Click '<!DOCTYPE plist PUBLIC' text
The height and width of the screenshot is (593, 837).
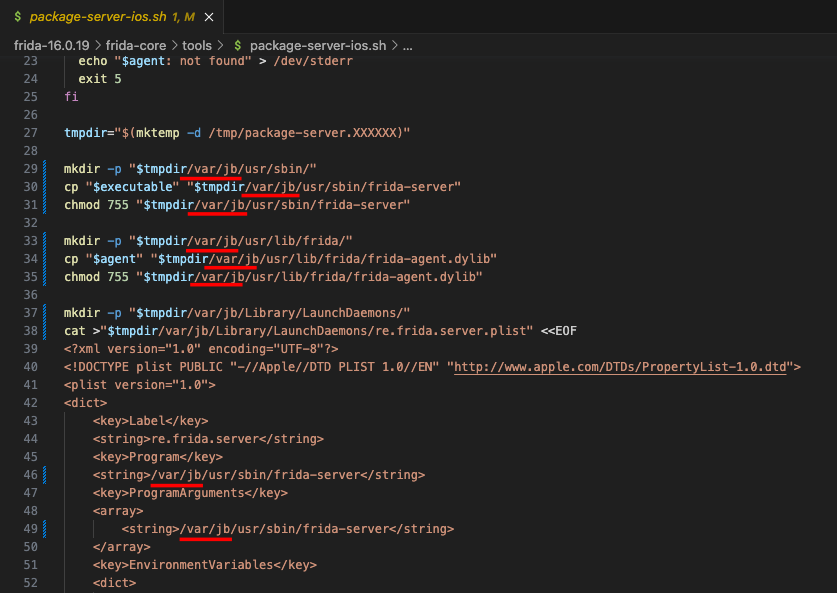pos(143,367)
